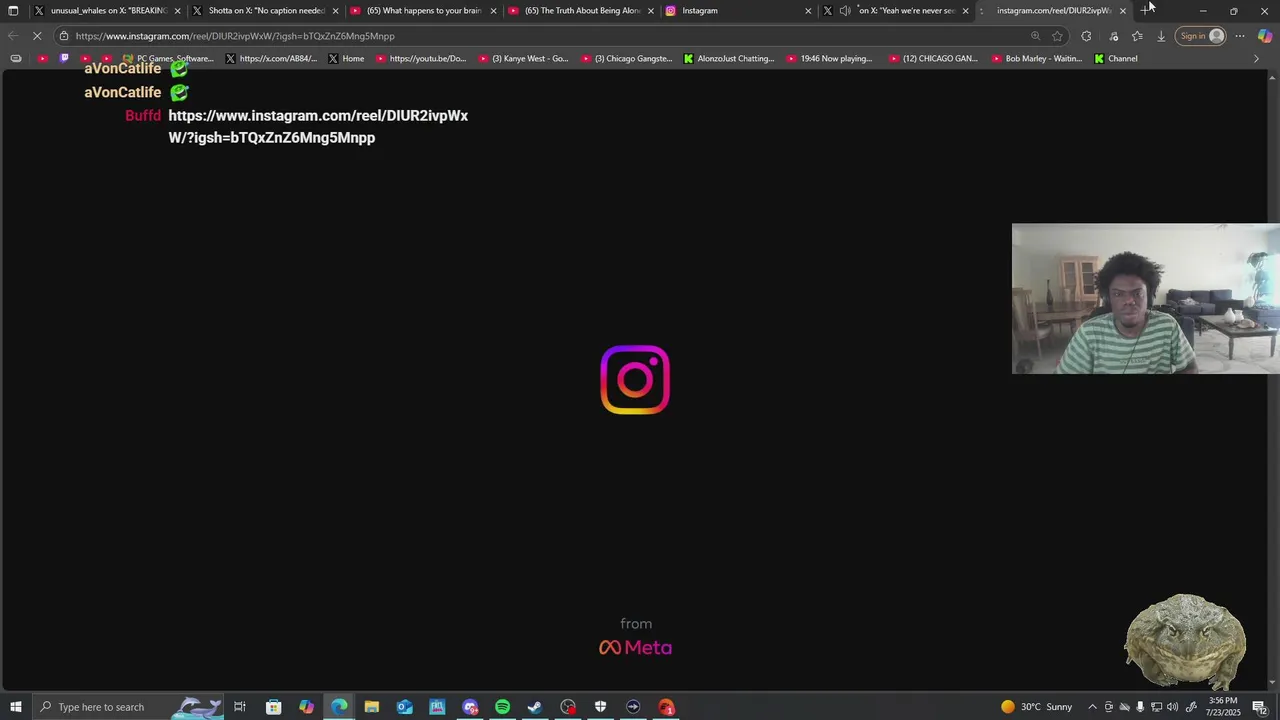This screenshot has width=1280, height=720.
Task: Open the Favorites list icon
Action: (x=1137, y=36)
